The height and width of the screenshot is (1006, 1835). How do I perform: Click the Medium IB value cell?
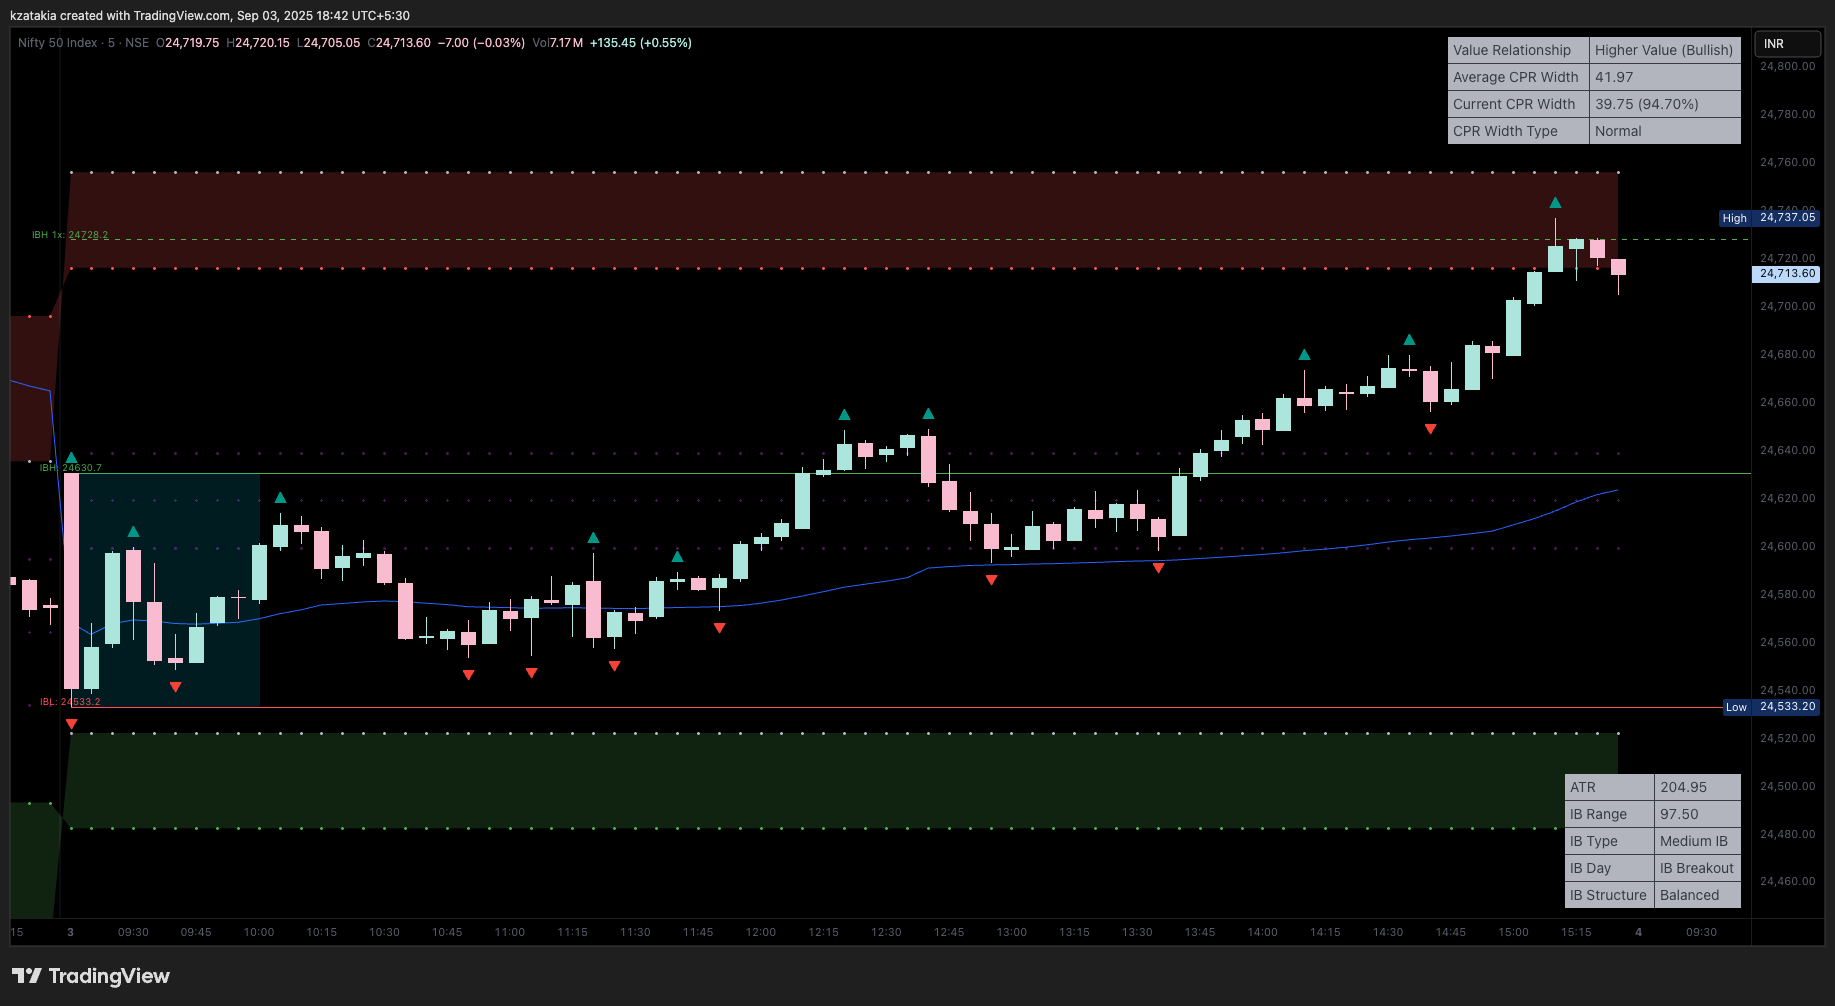coord(1698,841)
